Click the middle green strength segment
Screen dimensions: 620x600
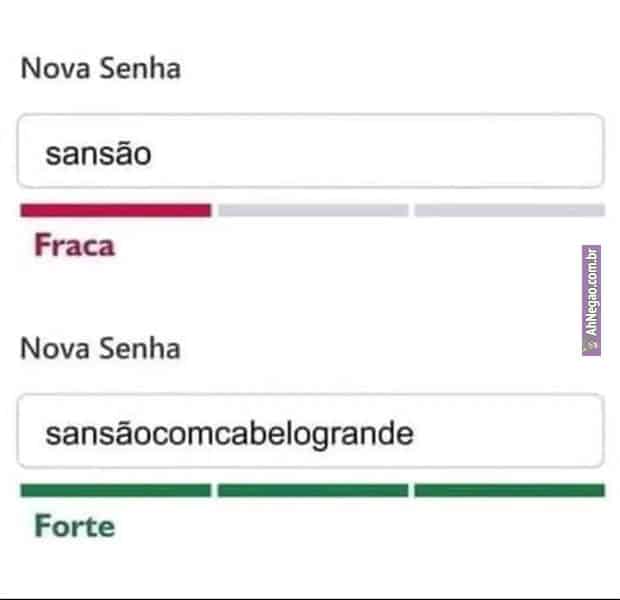pyautogui.click(x=313, y=490)
